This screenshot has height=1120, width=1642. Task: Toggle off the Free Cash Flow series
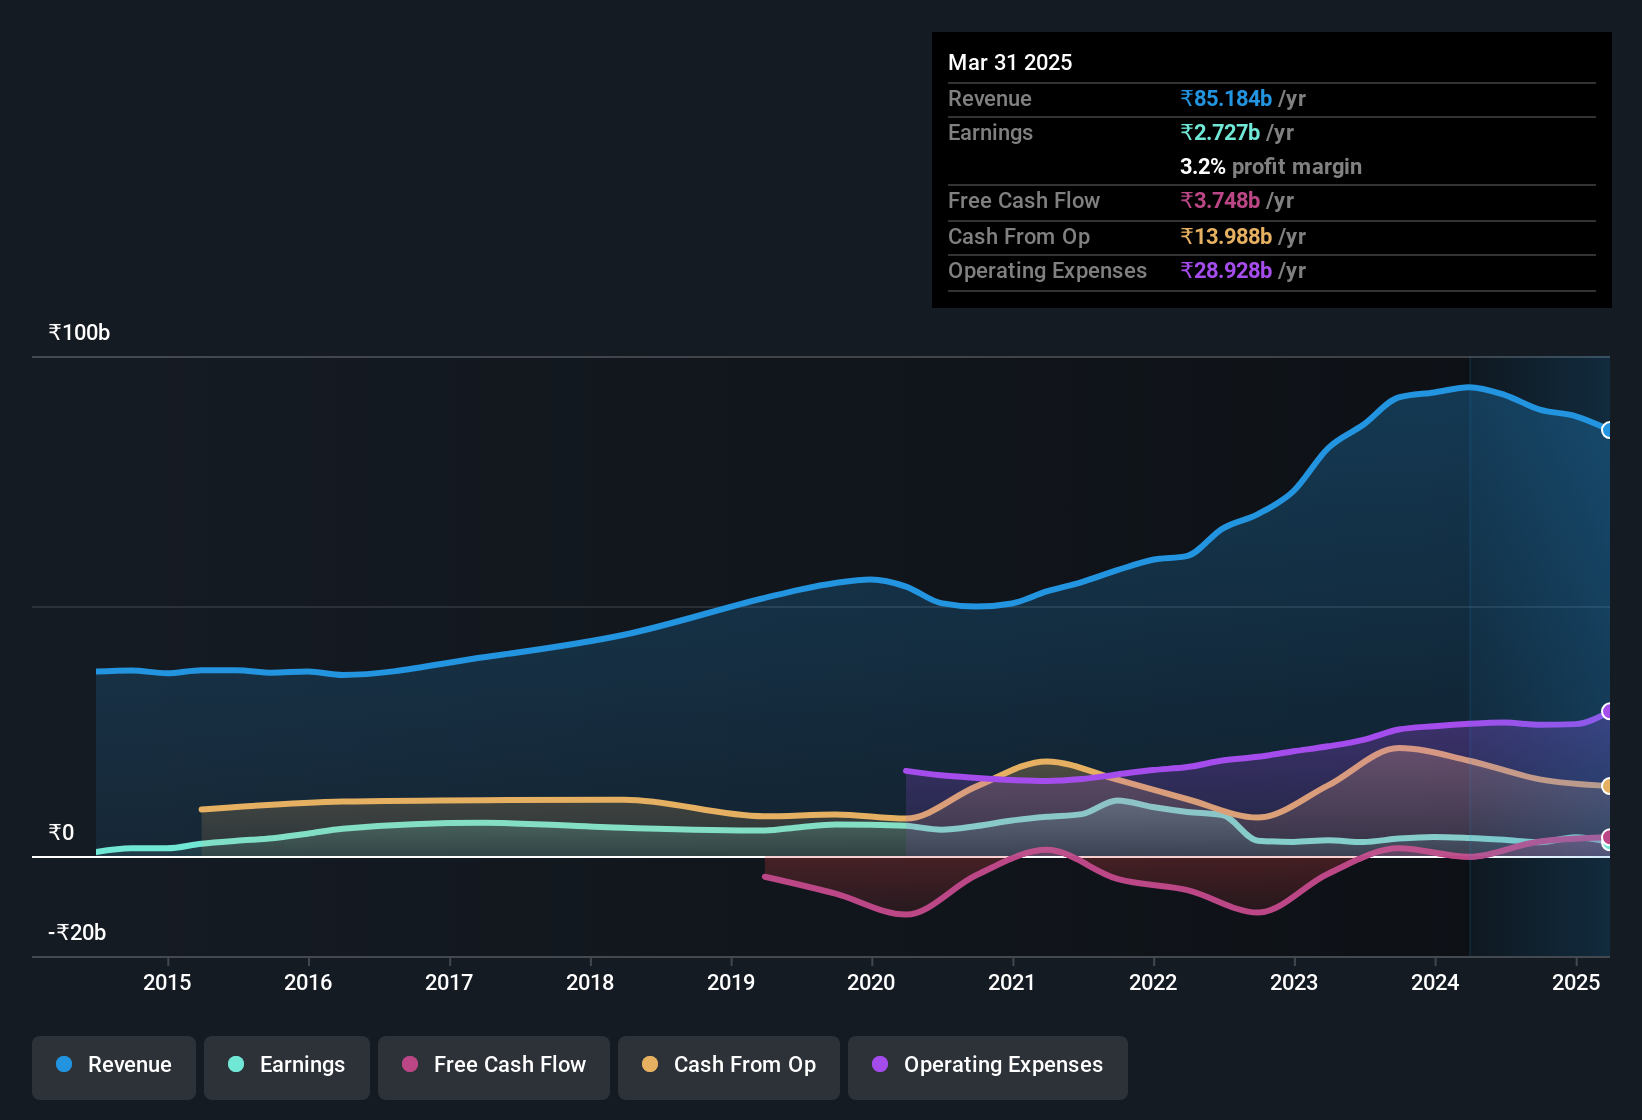pos(493,1065)
